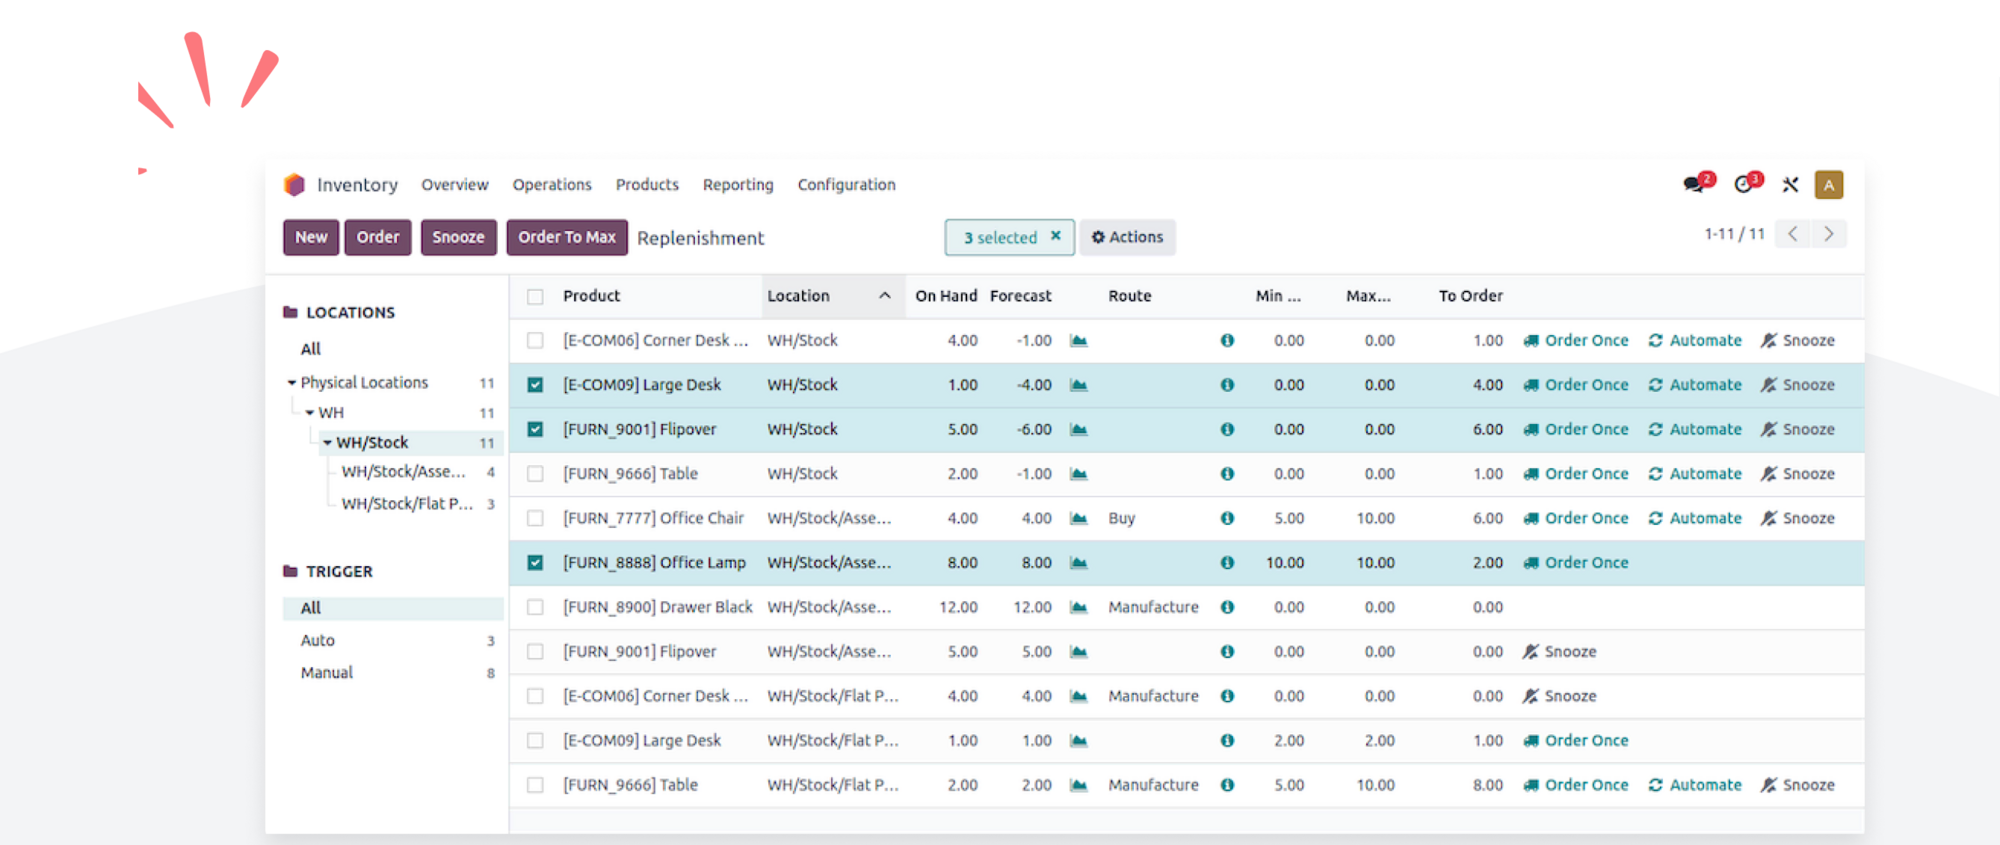The image size is (2000, 845).
Task: Show info icon for Drawer Black row
Action: 1227,607
